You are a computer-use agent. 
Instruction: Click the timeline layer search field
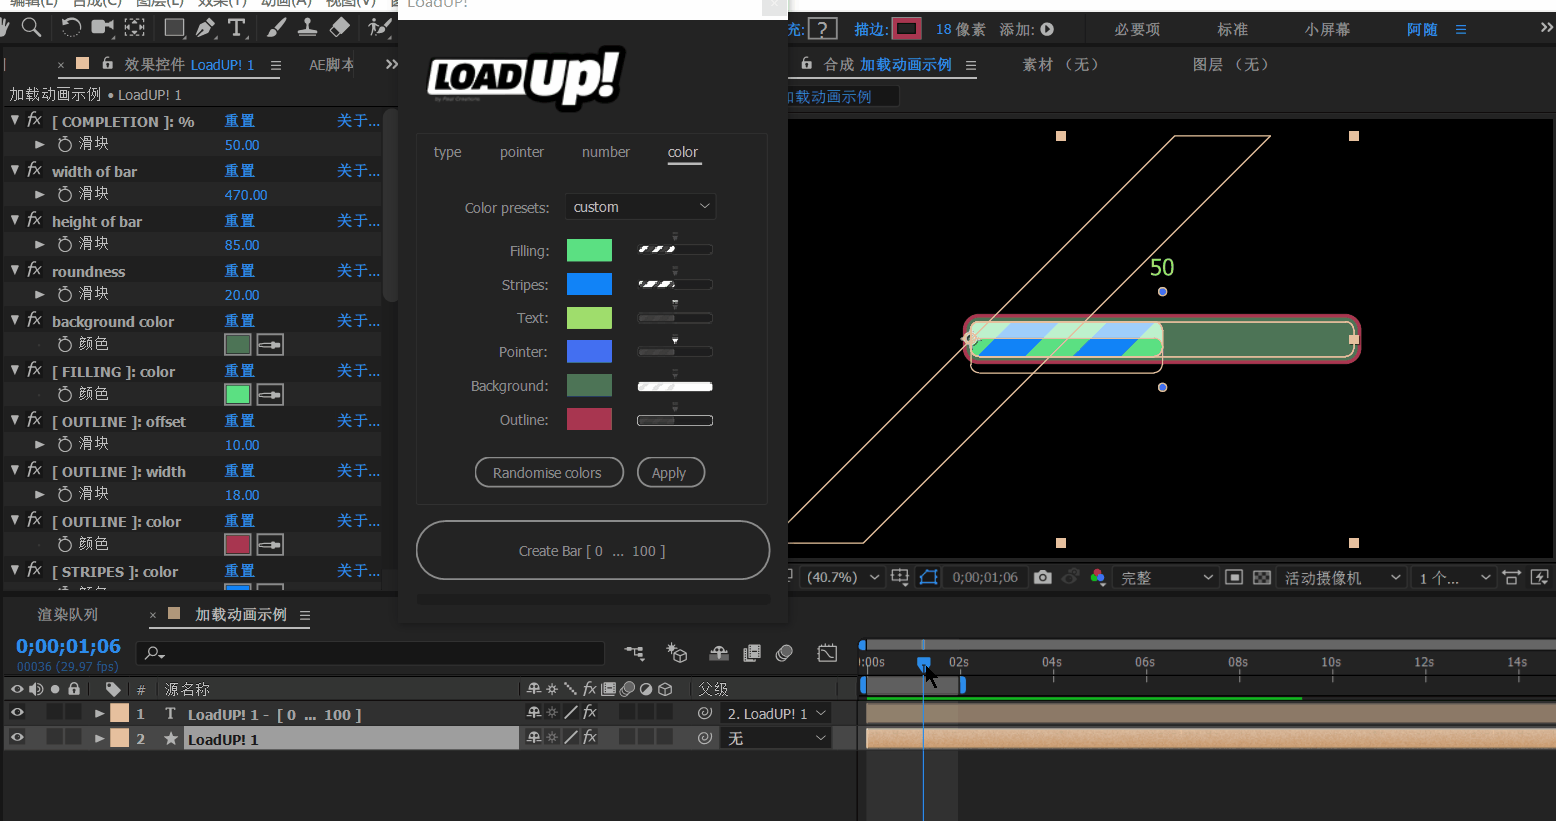[371, 653]
